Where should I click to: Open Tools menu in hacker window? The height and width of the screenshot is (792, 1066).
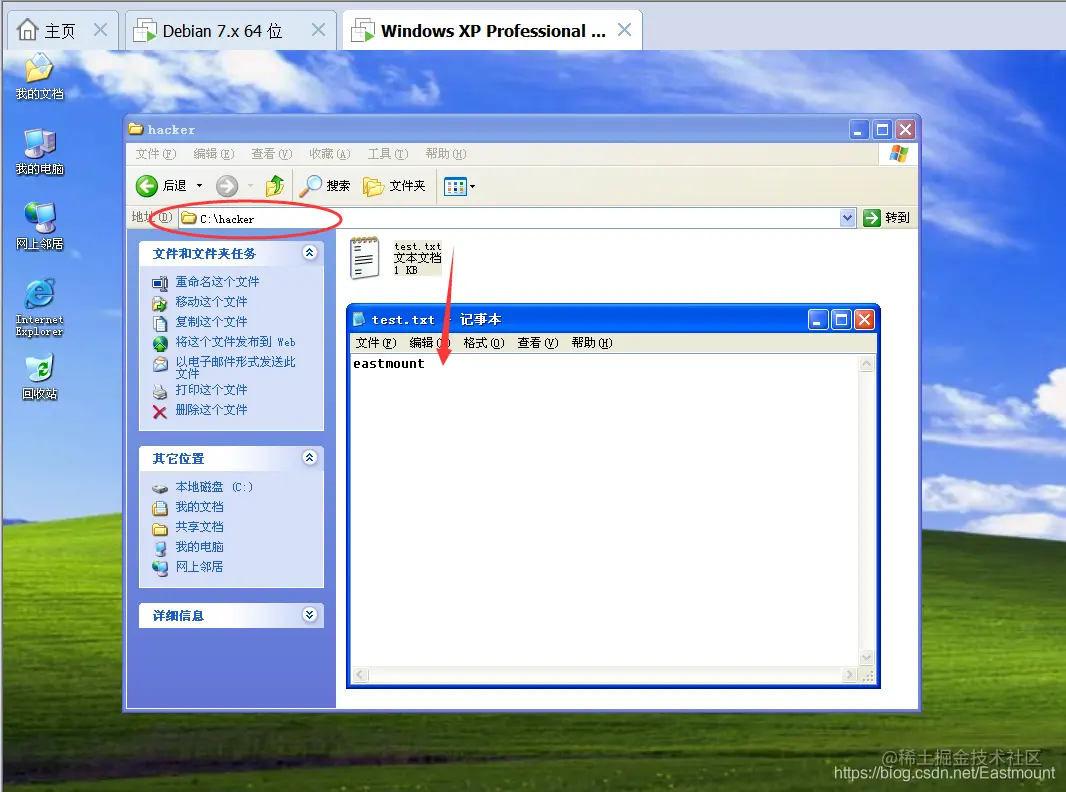pyautogui.click(x=388, y=154)
